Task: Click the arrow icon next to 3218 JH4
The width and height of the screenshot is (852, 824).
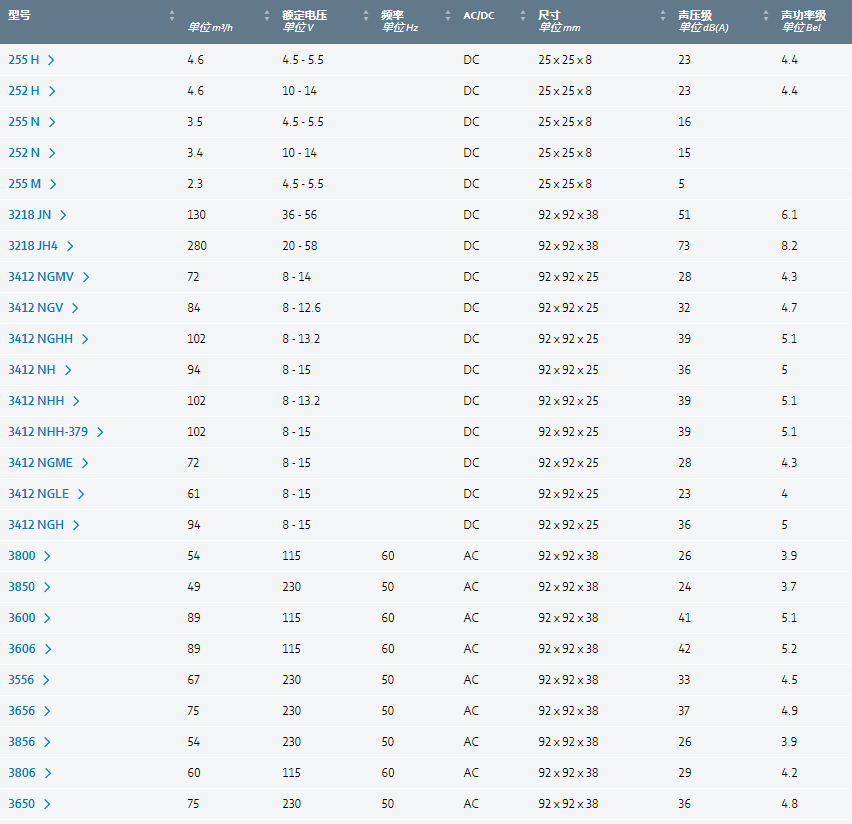Action: coord(70,246)
